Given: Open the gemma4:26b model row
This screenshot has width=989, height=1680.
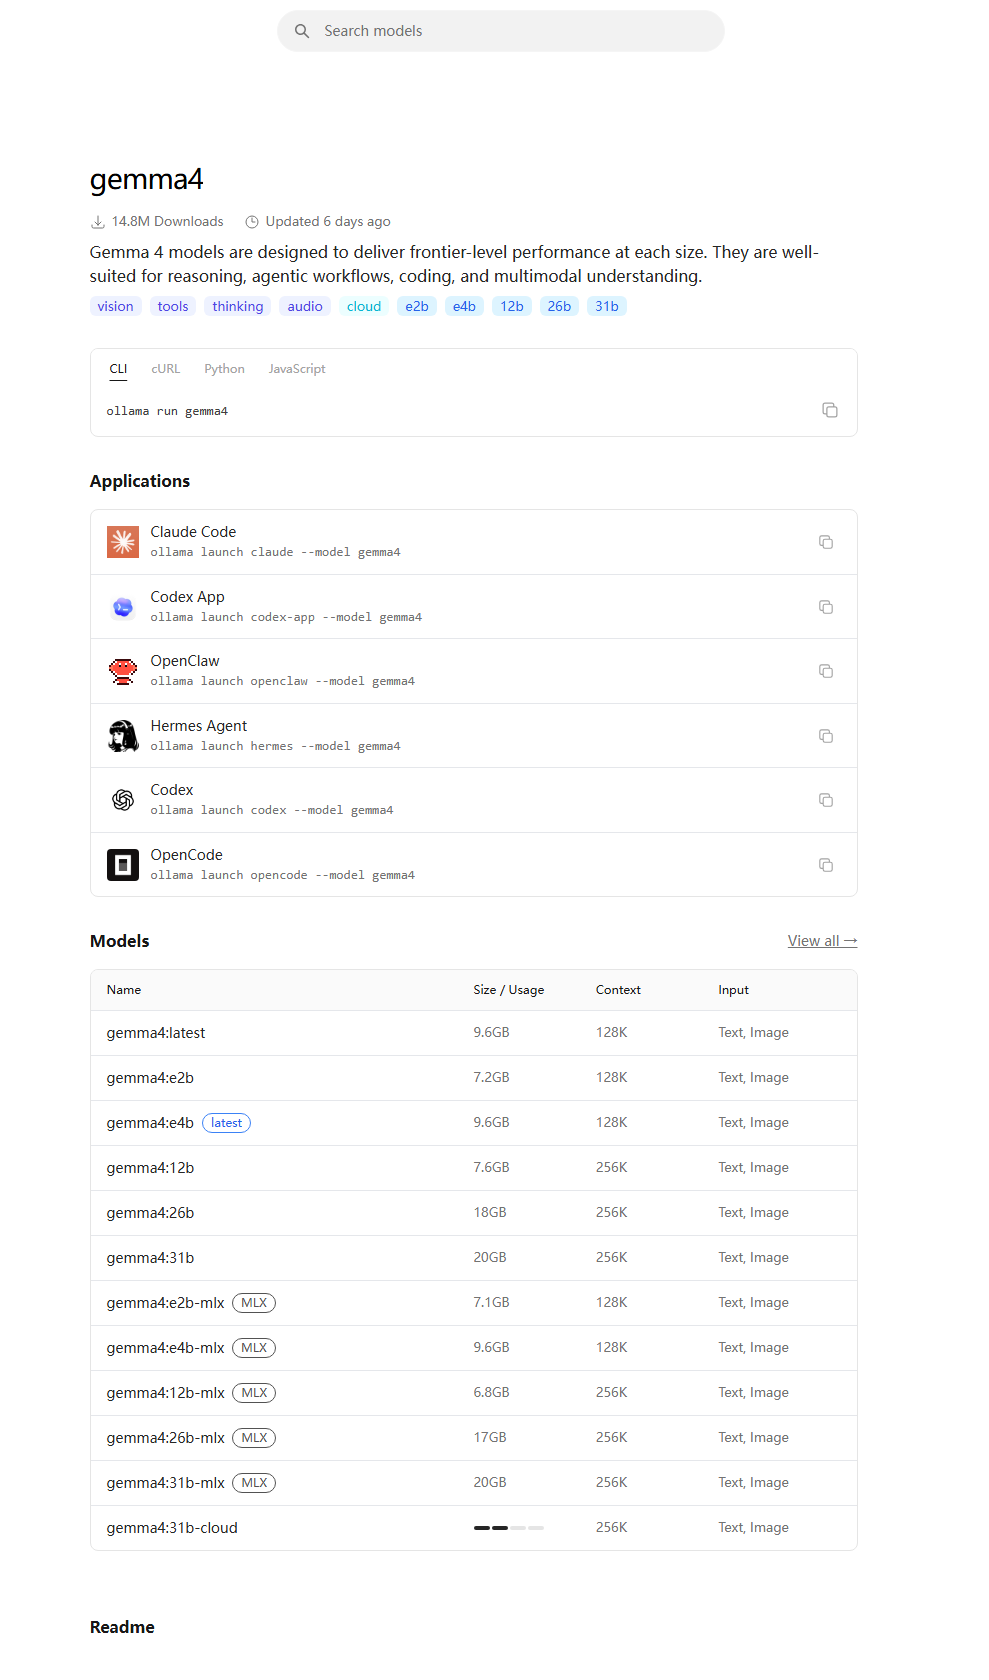Looking at the screenshot, I should pos(474,1213).
